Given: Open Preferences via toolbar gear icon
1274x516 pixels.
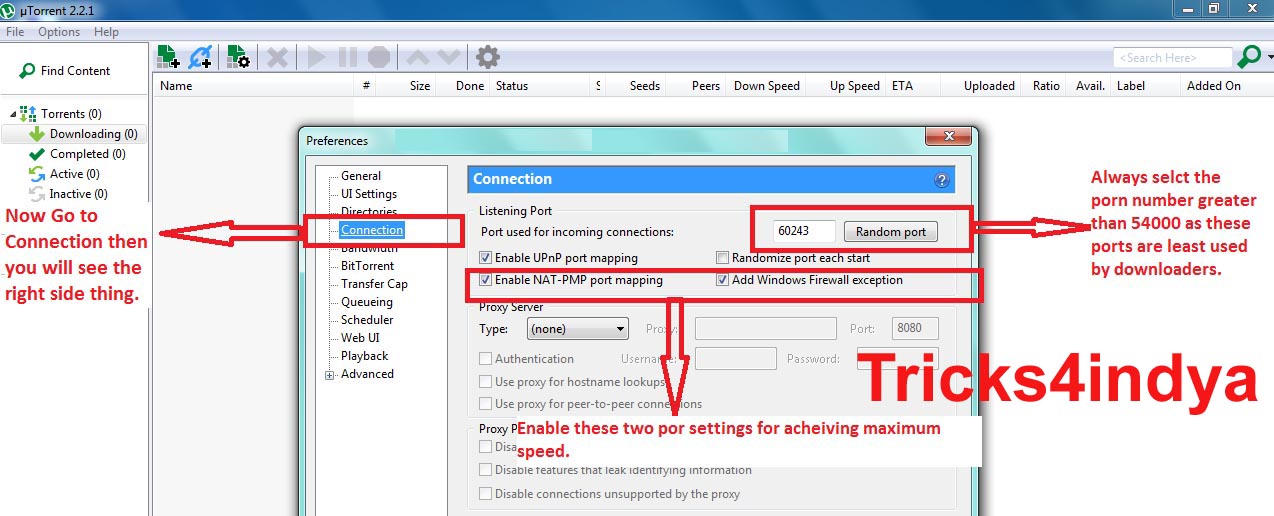Looking at the screenshot, I should tap(487, 57).
